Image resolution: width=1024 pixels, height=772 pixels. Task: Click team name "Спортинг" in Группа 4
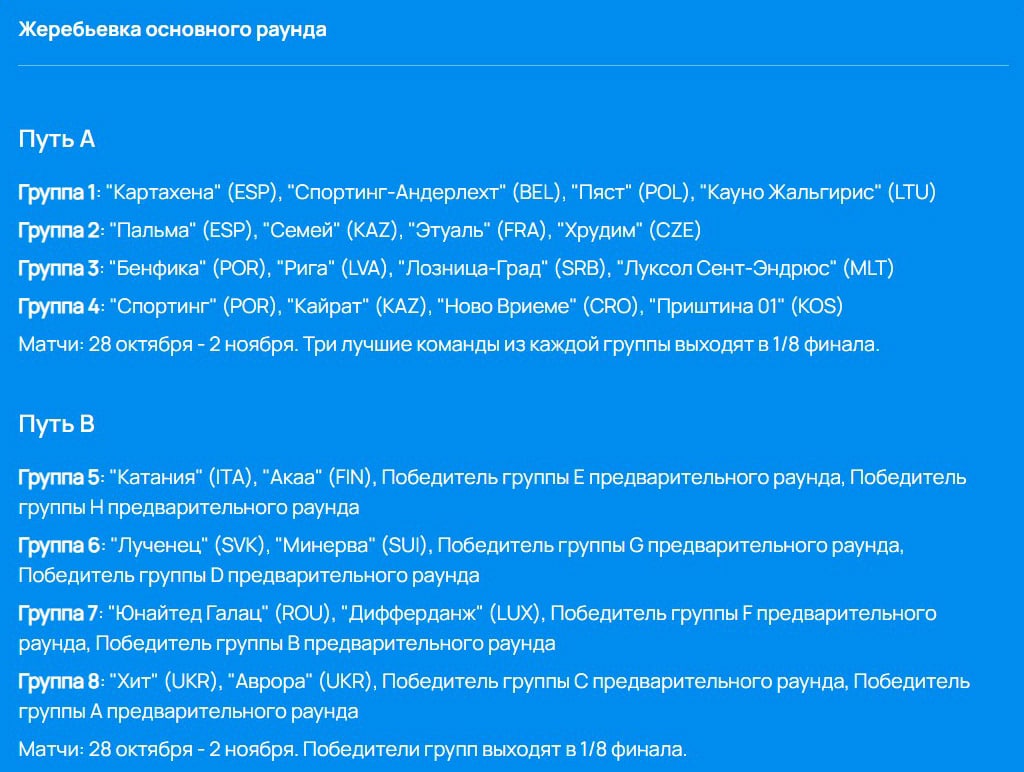(163, 306)
